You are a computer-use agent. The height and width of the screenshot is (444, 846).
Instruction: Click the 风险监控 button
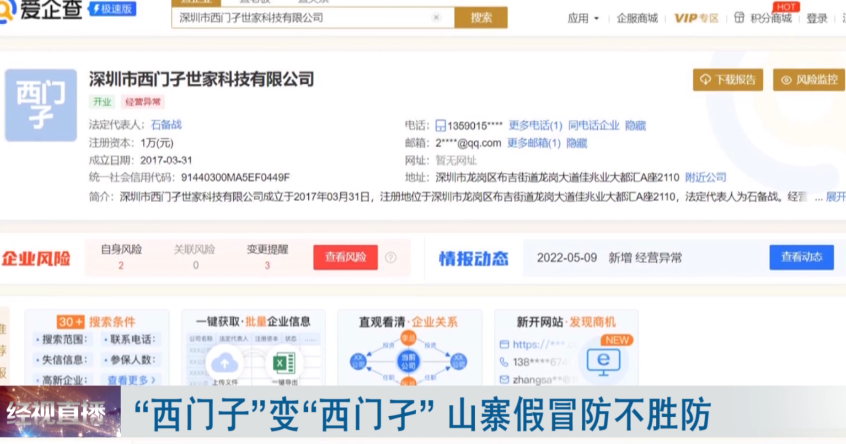coord(809,80)
